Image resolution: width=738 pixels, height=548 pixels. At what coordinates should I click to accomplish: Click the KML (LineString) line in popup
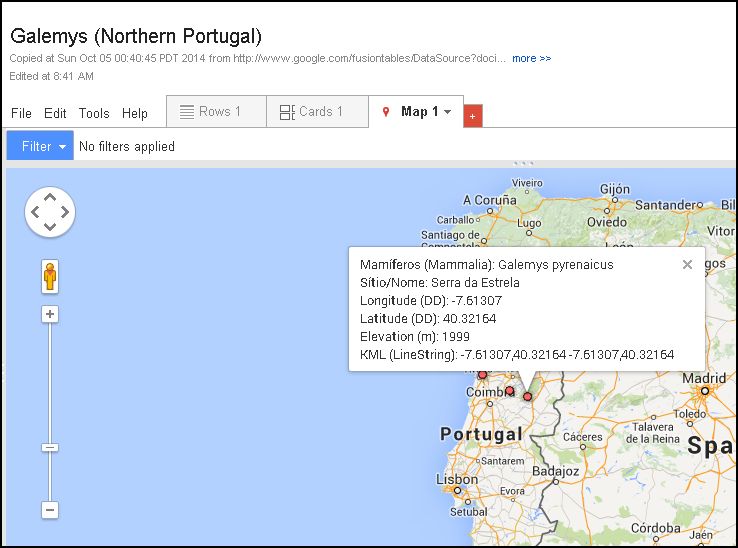517,355
